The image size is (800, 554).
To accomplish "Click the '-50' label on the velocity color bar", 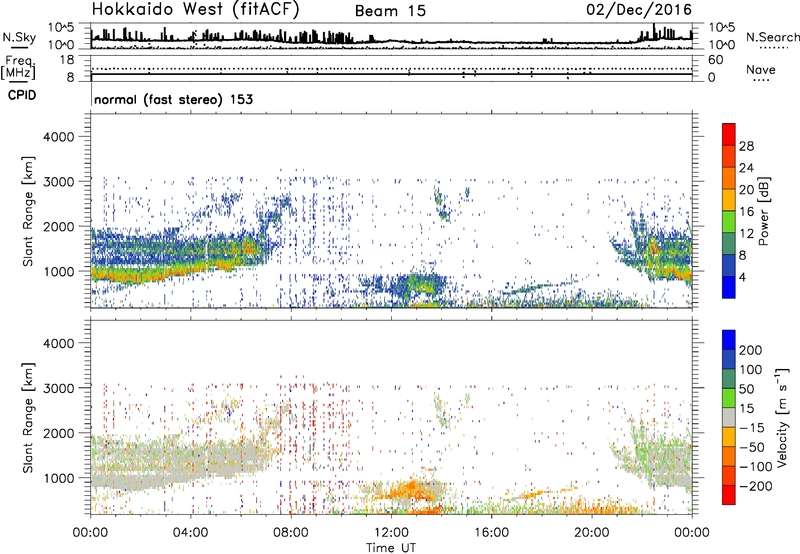I will pos(752,447).
